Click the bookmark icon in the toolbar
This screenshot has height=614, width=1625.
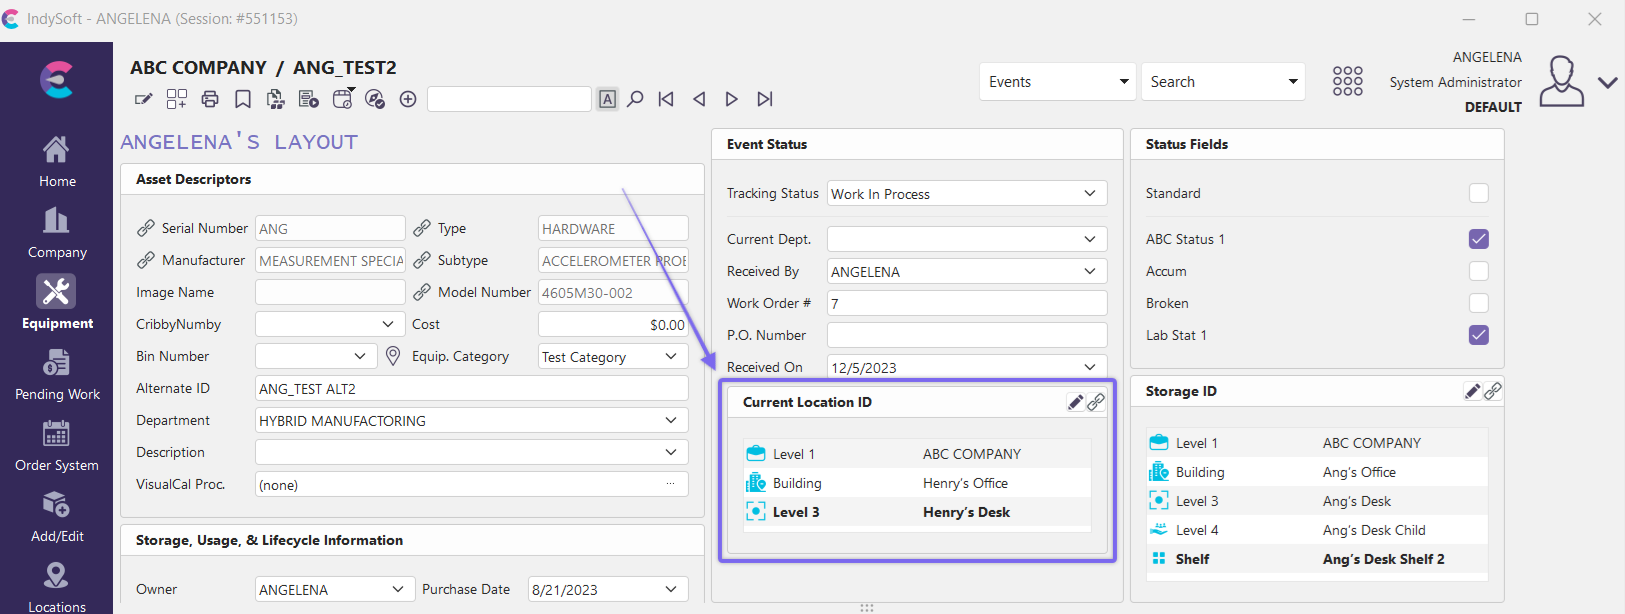243,99
